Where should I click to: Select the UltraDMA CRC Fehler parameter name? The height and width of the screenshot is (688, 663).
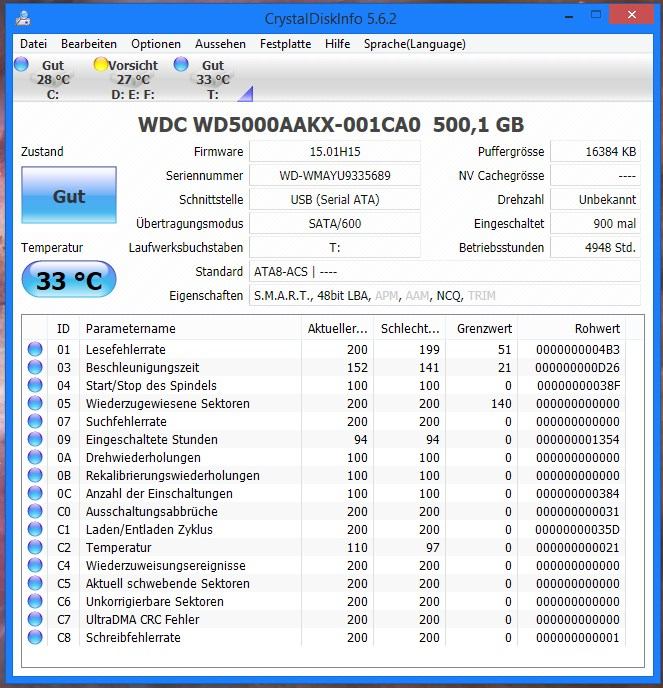pyautogui.click(x=142, y=619)
